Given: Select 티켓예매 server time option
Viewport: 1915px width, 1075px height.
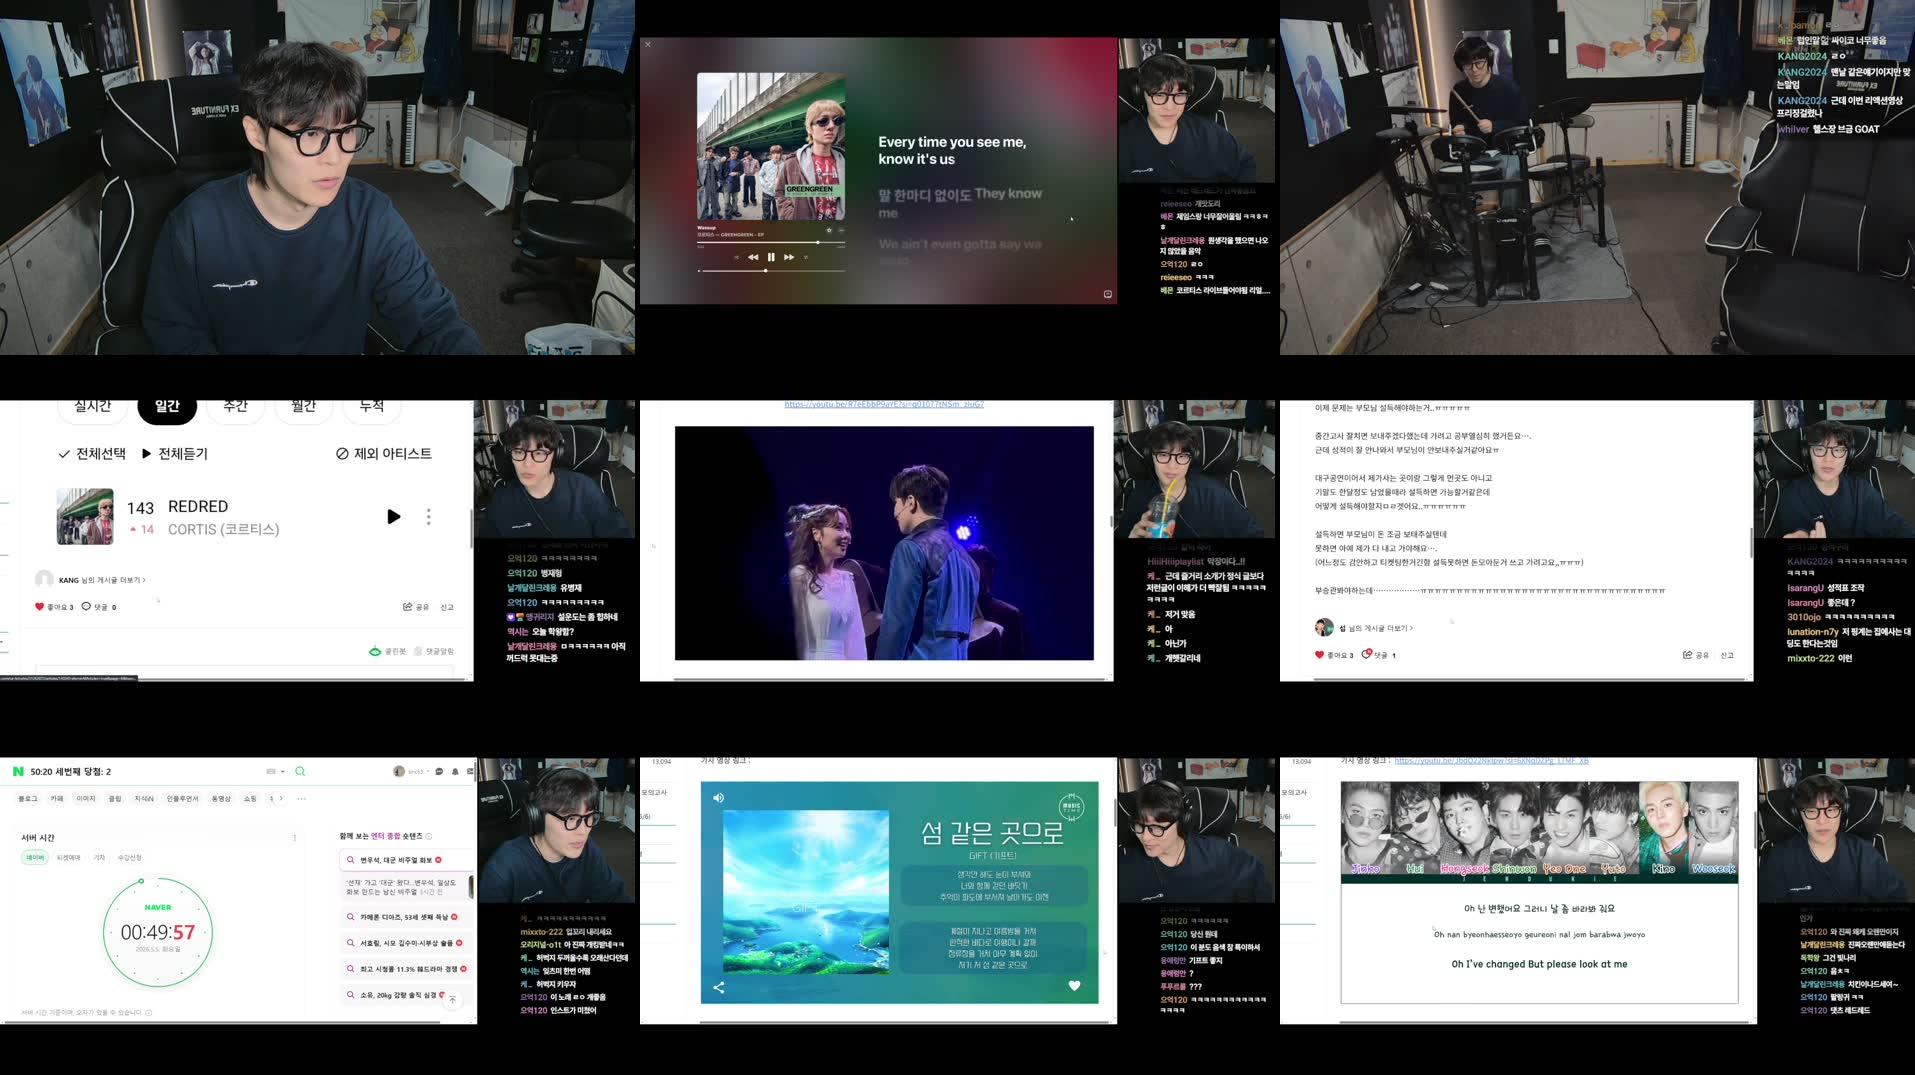Looking at the screenshot, I should click(69, 858).
